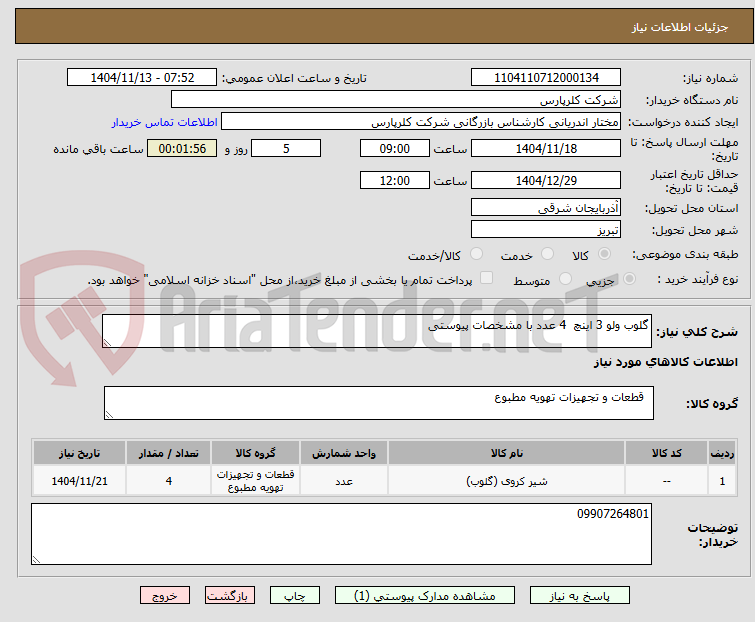Click the گروه کالا textarea
Image resolution: width=755 pixels, height=622 pixels.
pyautogui.click(x=379, y=403)
